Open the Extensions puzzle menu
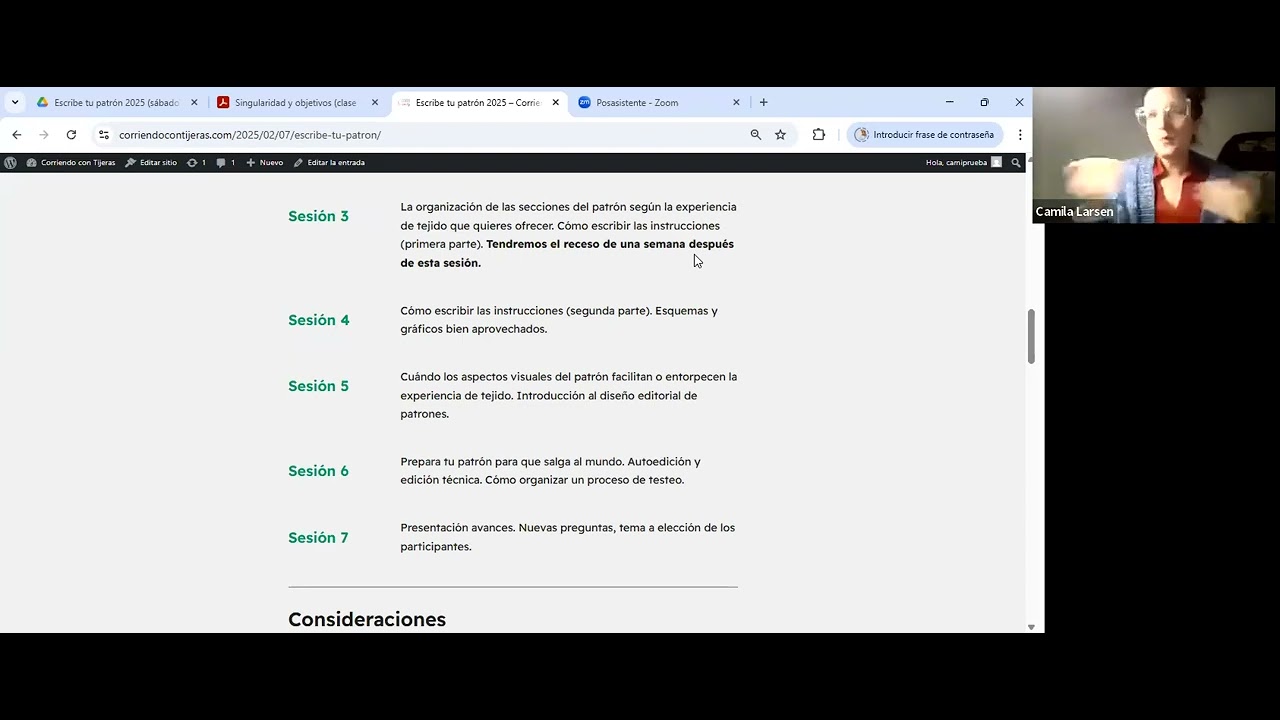 [x=819, y=134]
